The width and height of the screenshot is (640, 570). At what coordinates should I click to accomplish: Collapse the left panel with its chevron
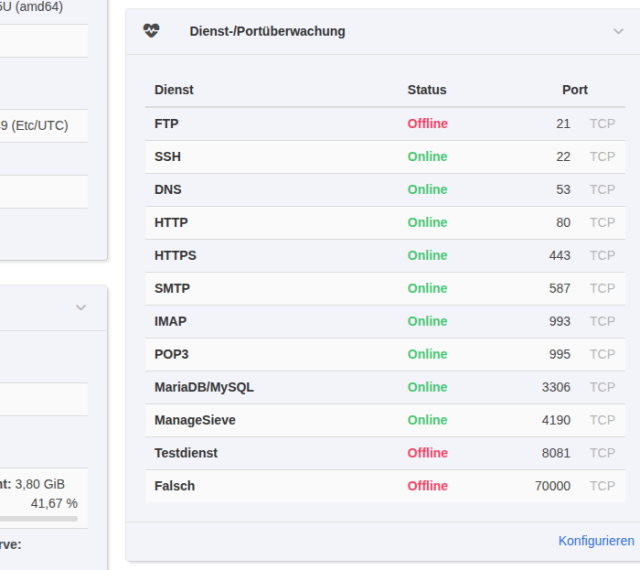pos(81,307)
